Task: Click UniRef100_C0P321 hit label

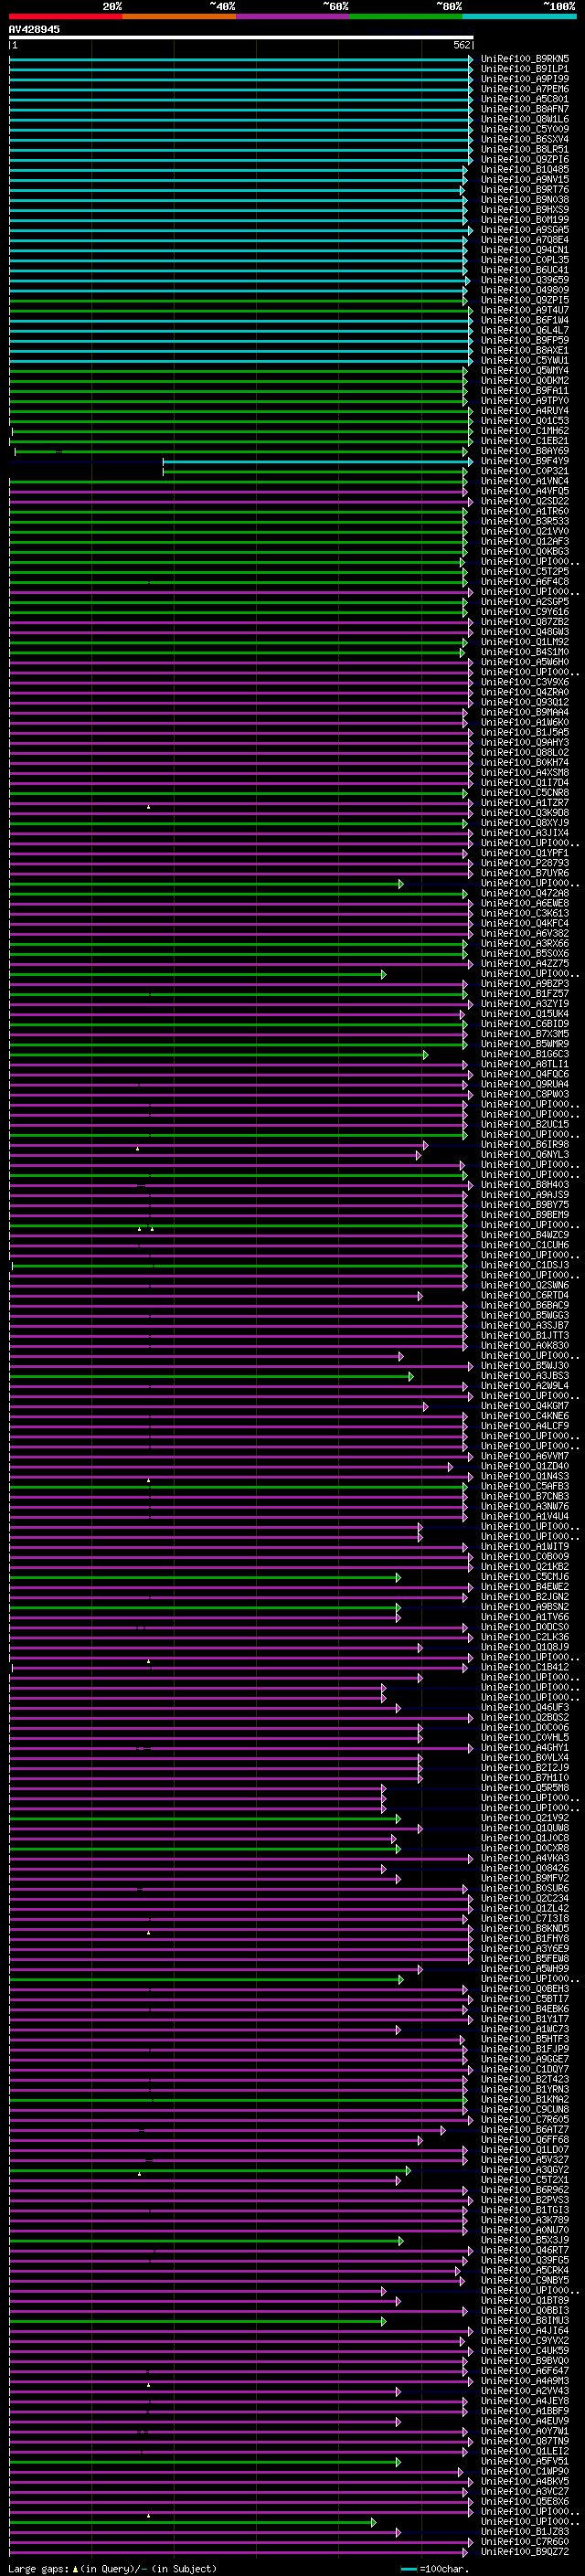Action: (525, 471)
